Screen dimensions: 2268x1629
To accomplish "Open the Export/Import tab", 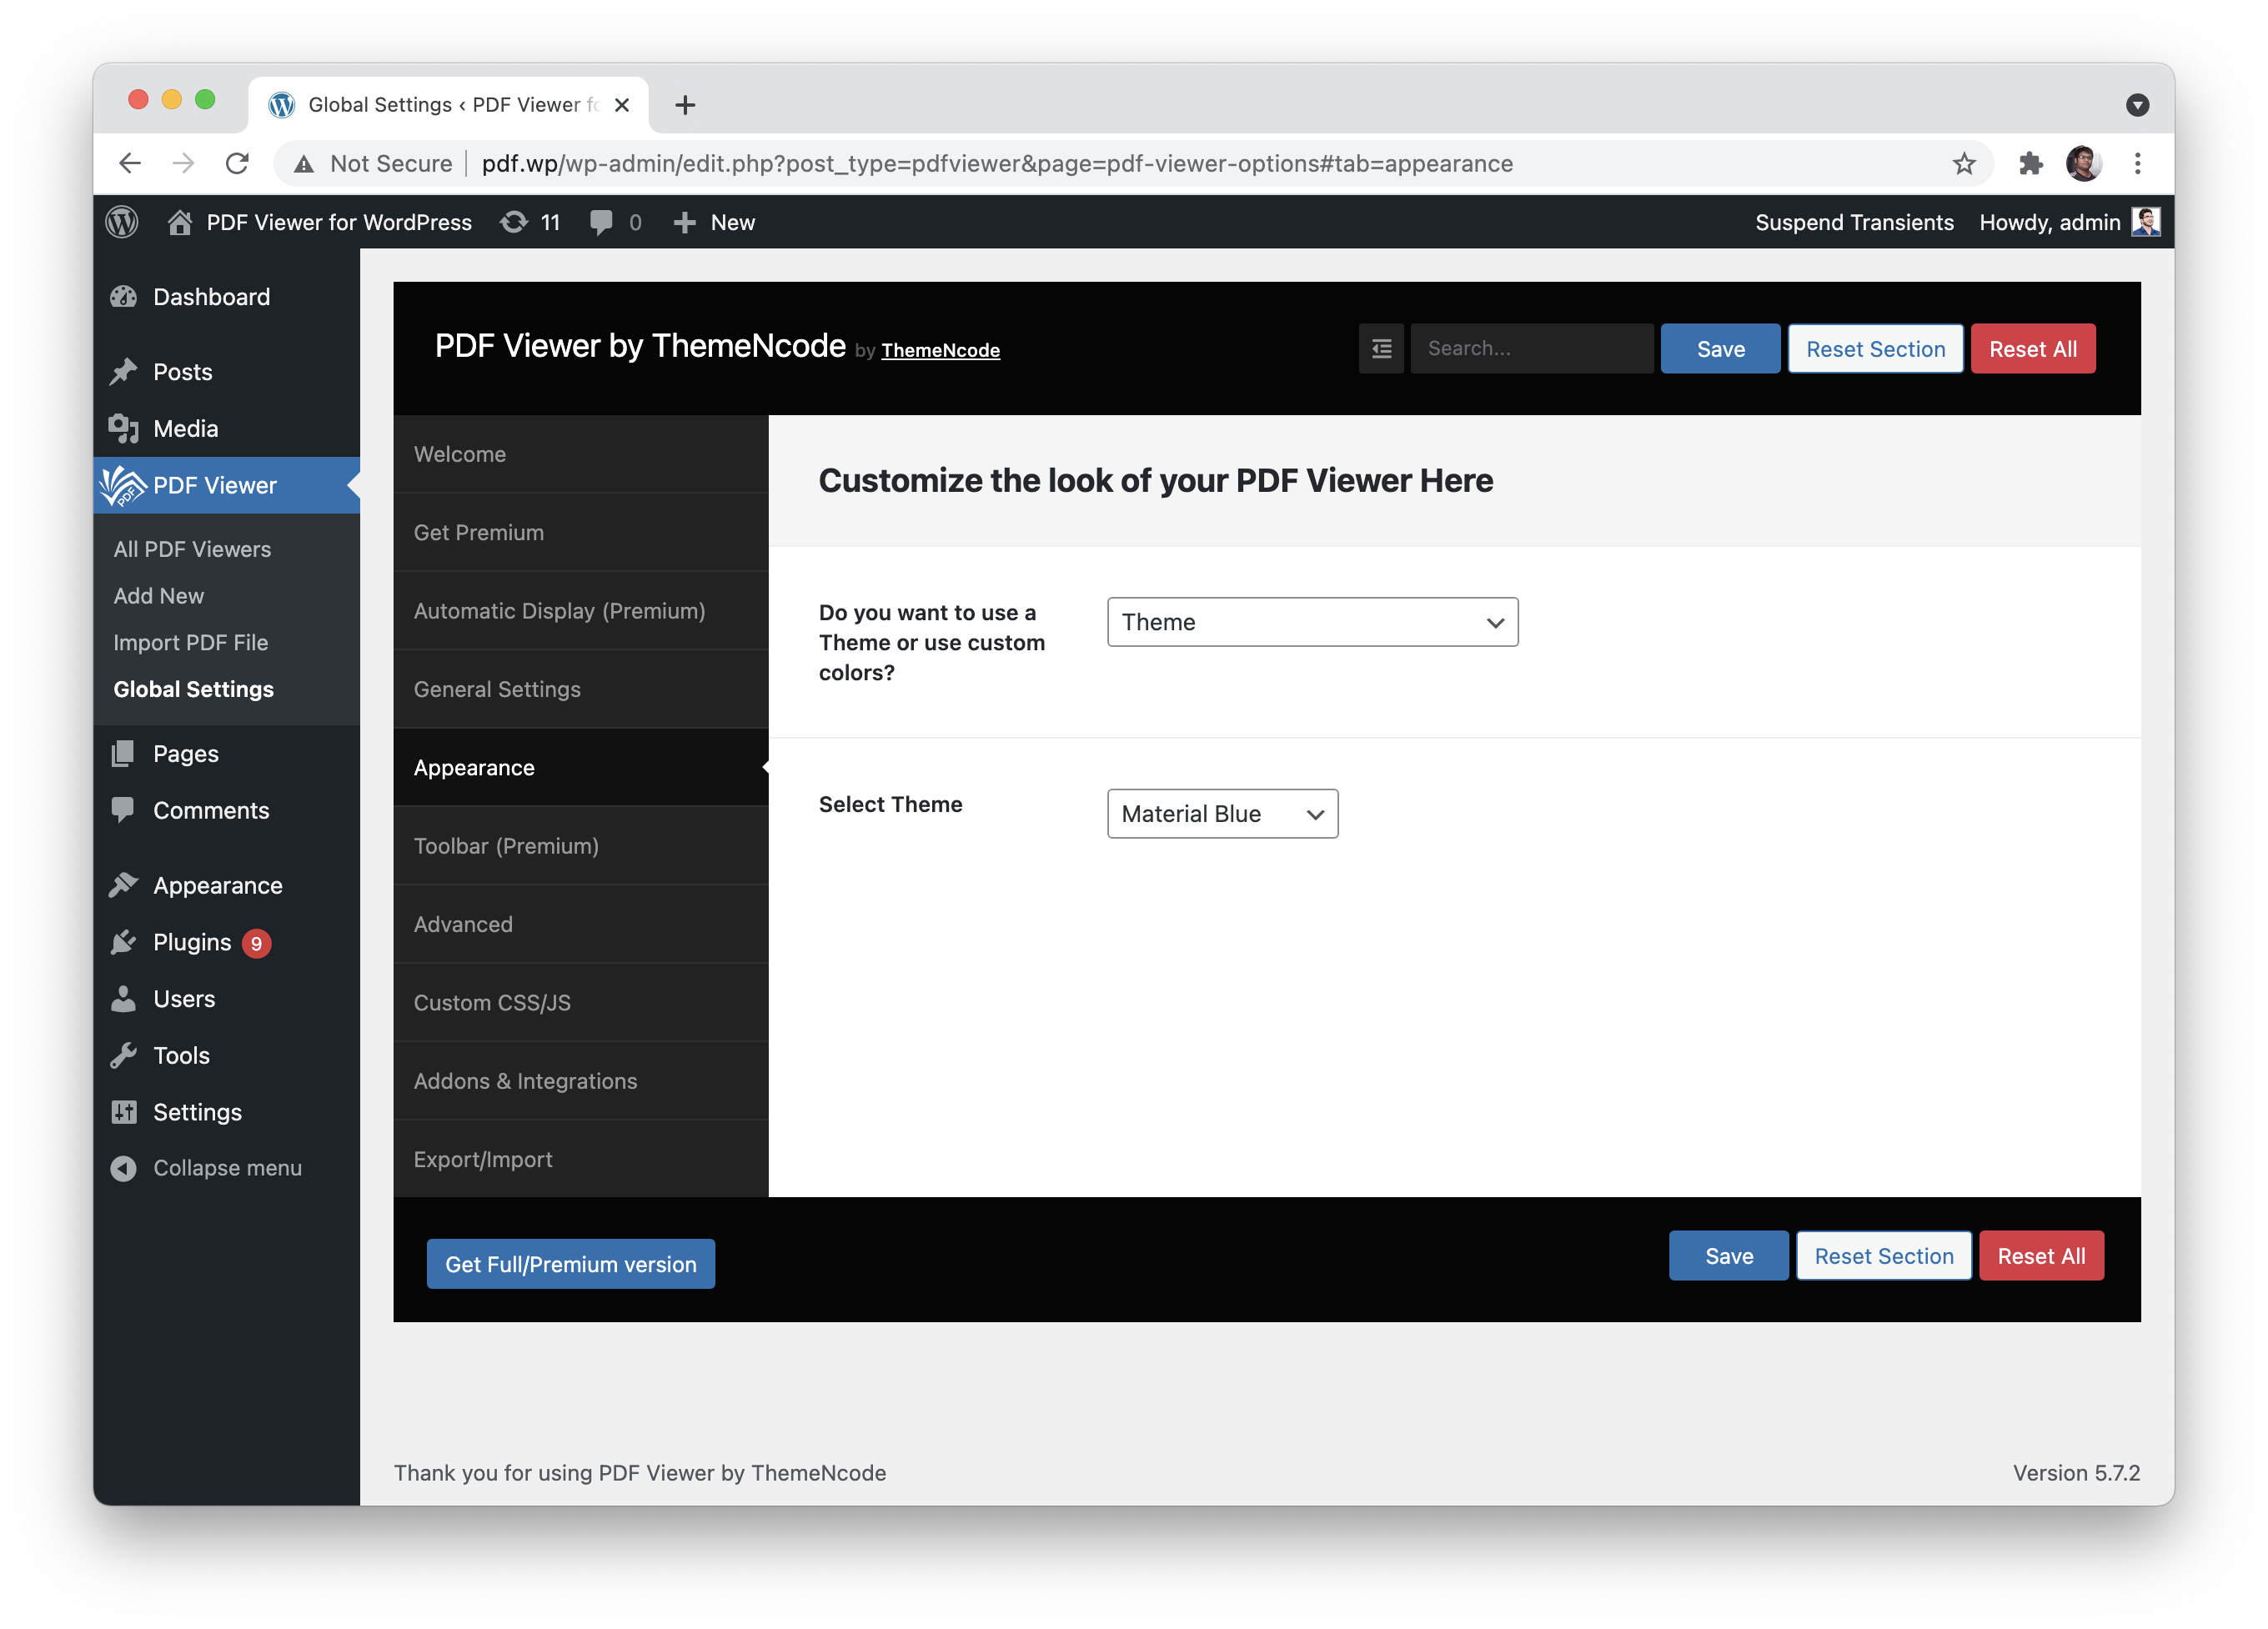I will [x=581, y=1159].
